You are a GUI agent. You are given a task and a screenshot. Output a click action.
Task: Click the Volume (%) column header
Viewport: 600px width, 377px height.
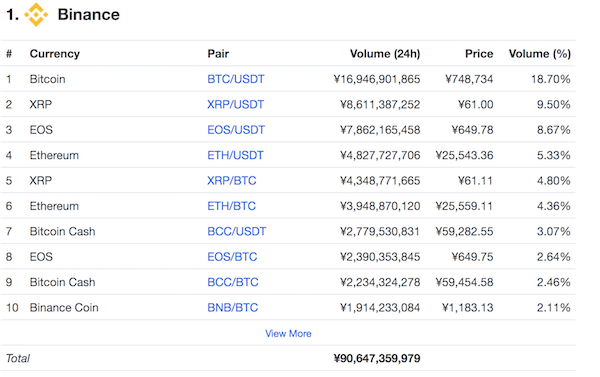(540, 54)
